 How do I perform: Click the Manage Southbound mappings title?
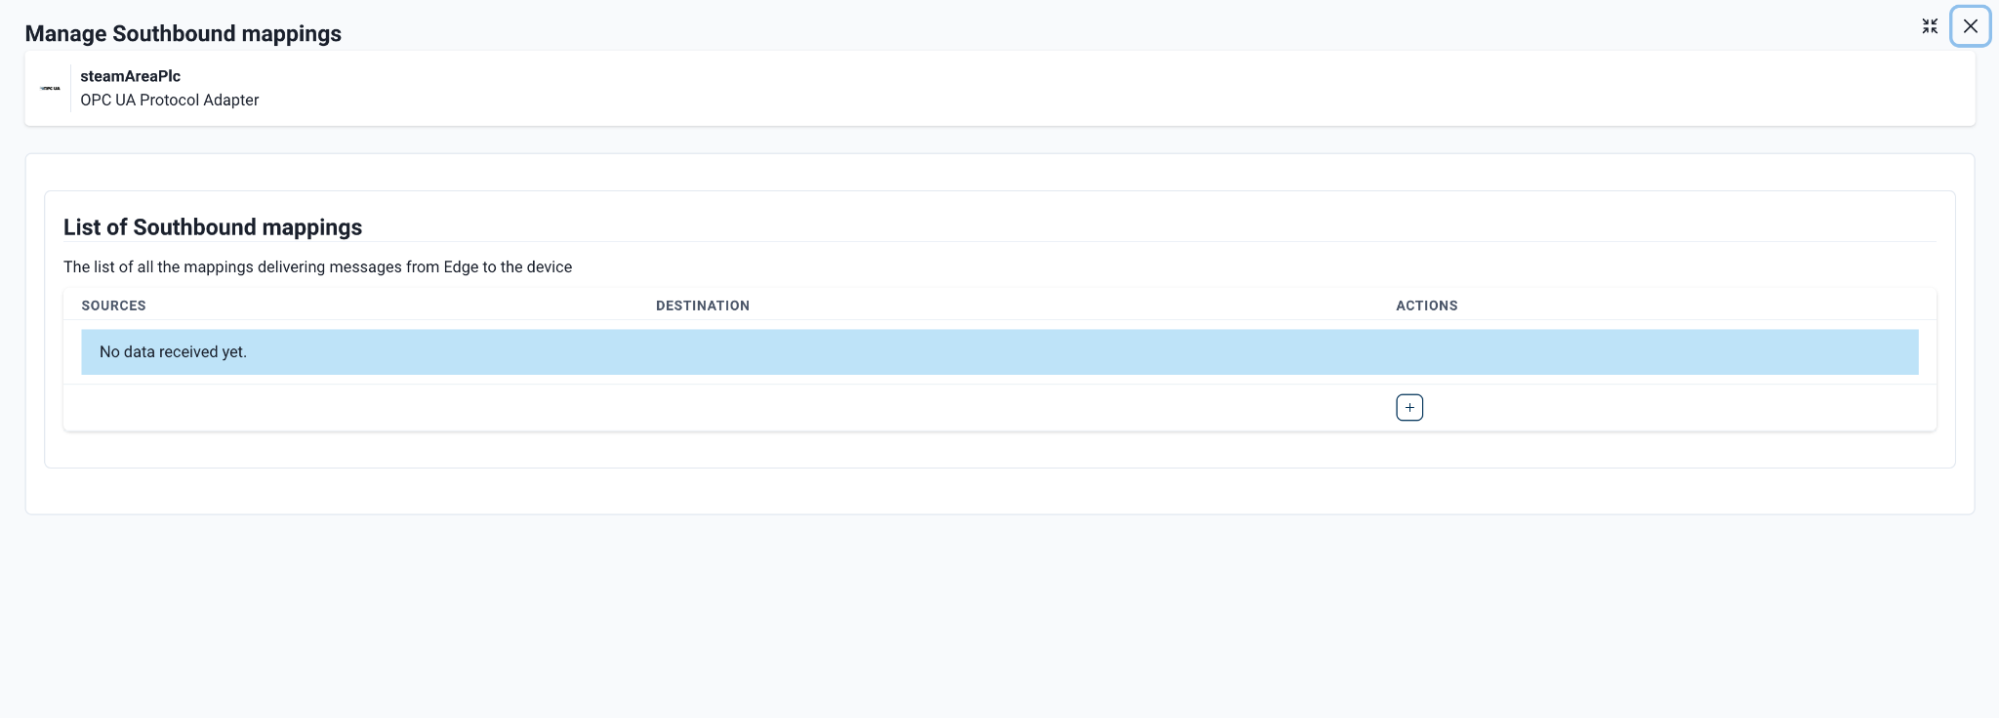click(183, 34)
